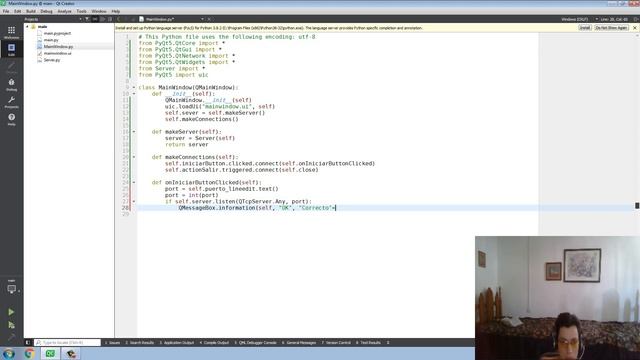Open the Version Control pane
The height and width of the screenshot is (360, 640).
(x=336, y=342)
